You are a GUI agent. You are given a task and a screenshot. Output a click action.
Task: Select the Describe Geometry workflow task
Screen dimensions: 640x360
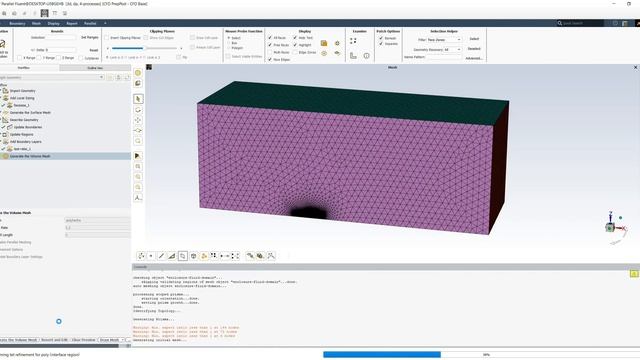(24, 120)
